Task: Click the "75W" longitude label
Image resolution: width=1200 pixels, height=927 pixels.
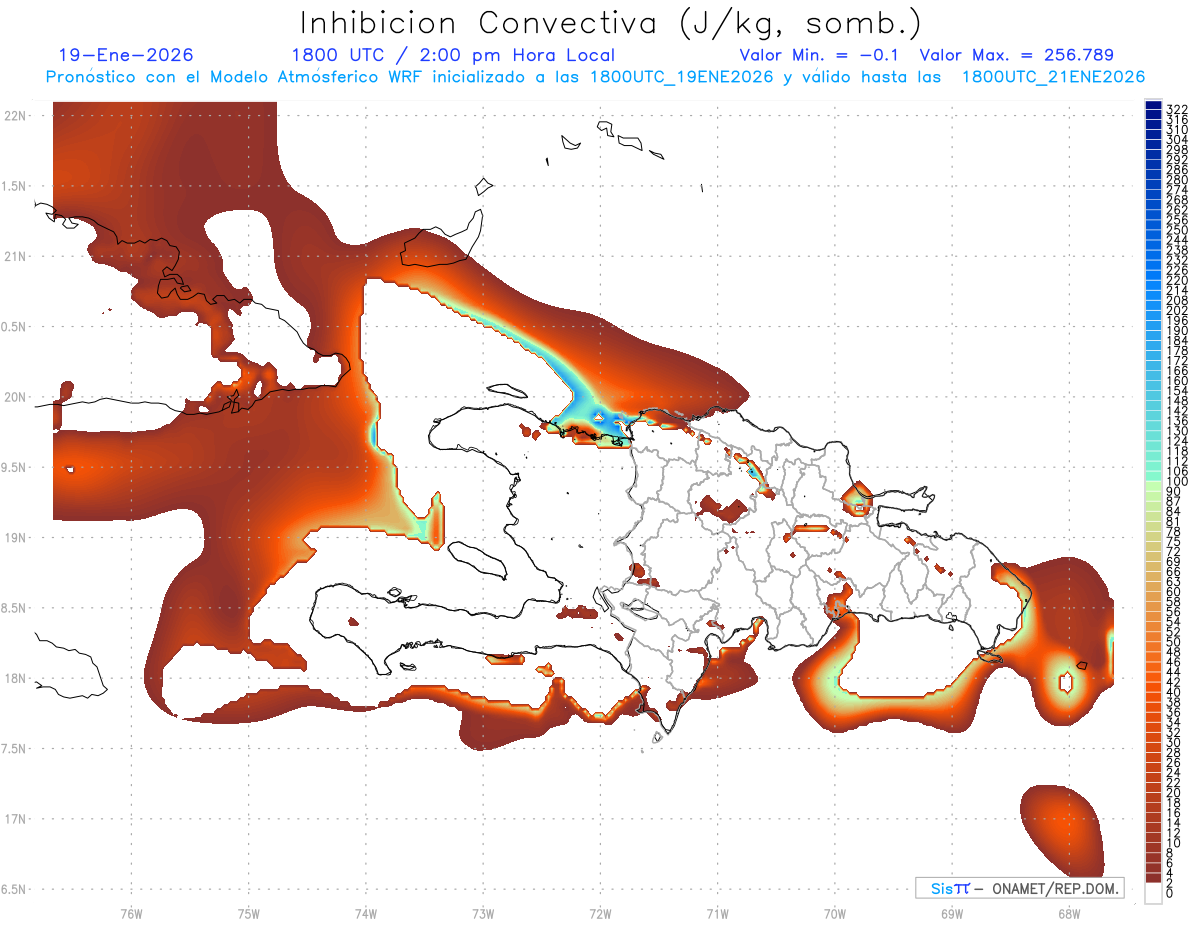Action: (249, 914)
